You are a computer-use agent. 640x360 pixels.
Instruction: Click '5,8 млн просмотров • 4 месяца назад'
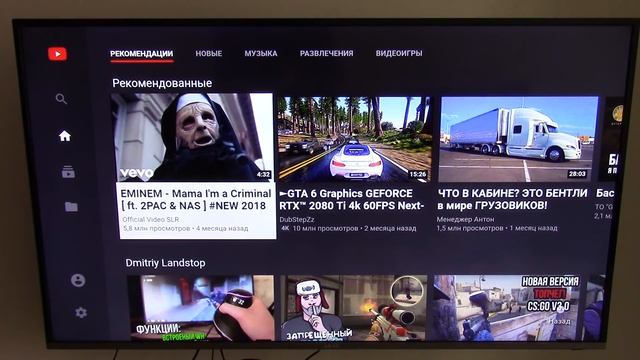point(185,229)
